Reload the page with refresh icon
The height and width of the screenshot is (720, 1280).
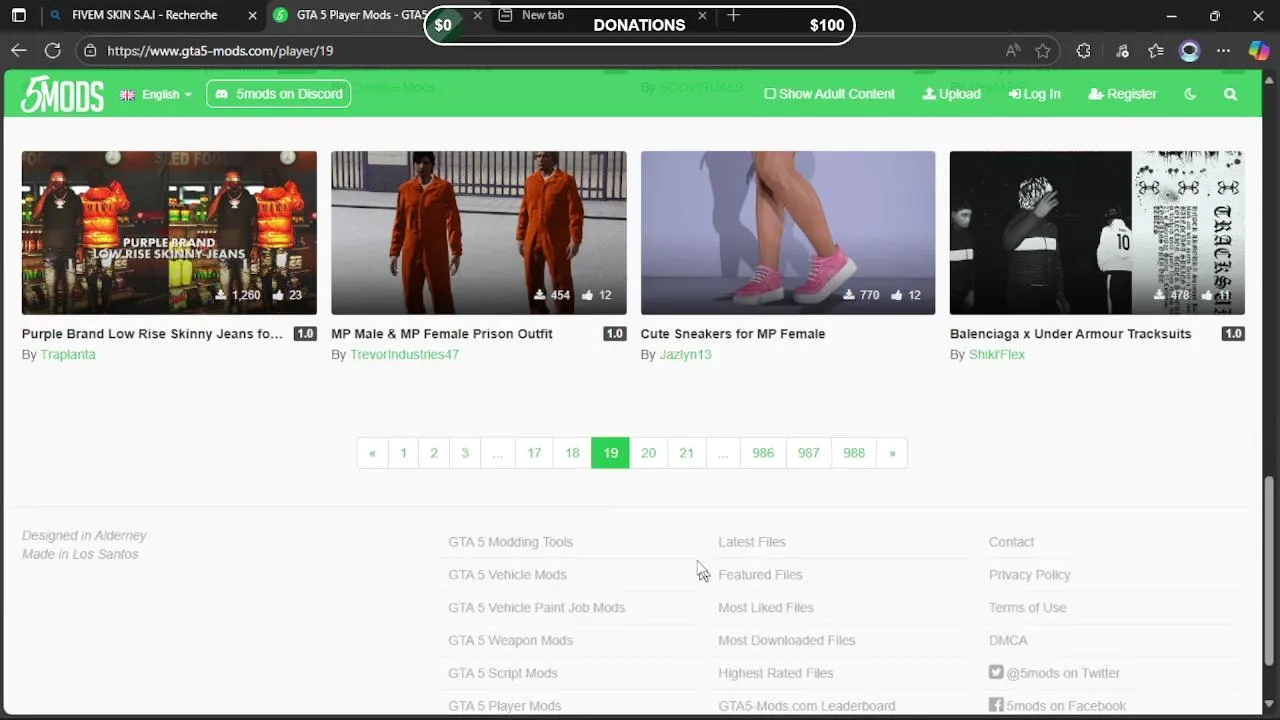coord(53,50)
